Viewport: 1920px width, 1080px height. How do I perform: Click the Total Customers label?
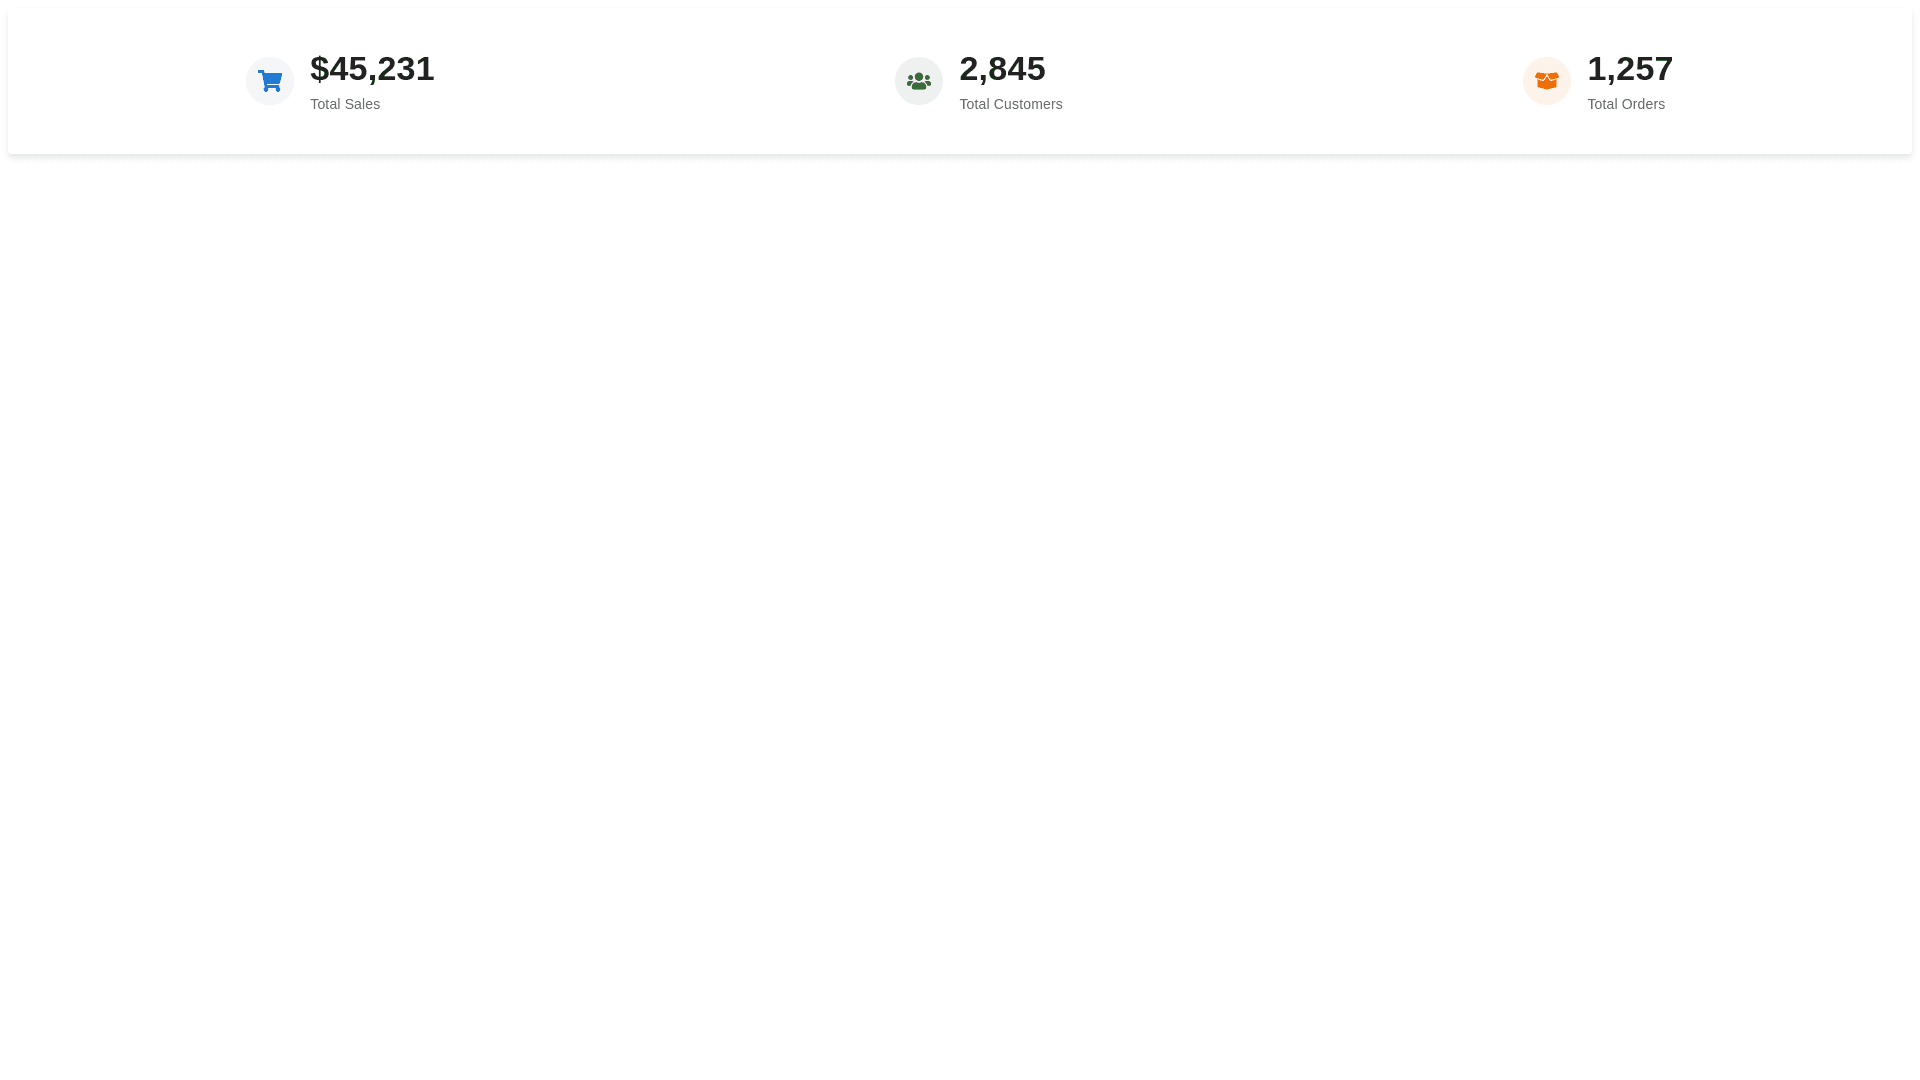(x=1010, y=104)
